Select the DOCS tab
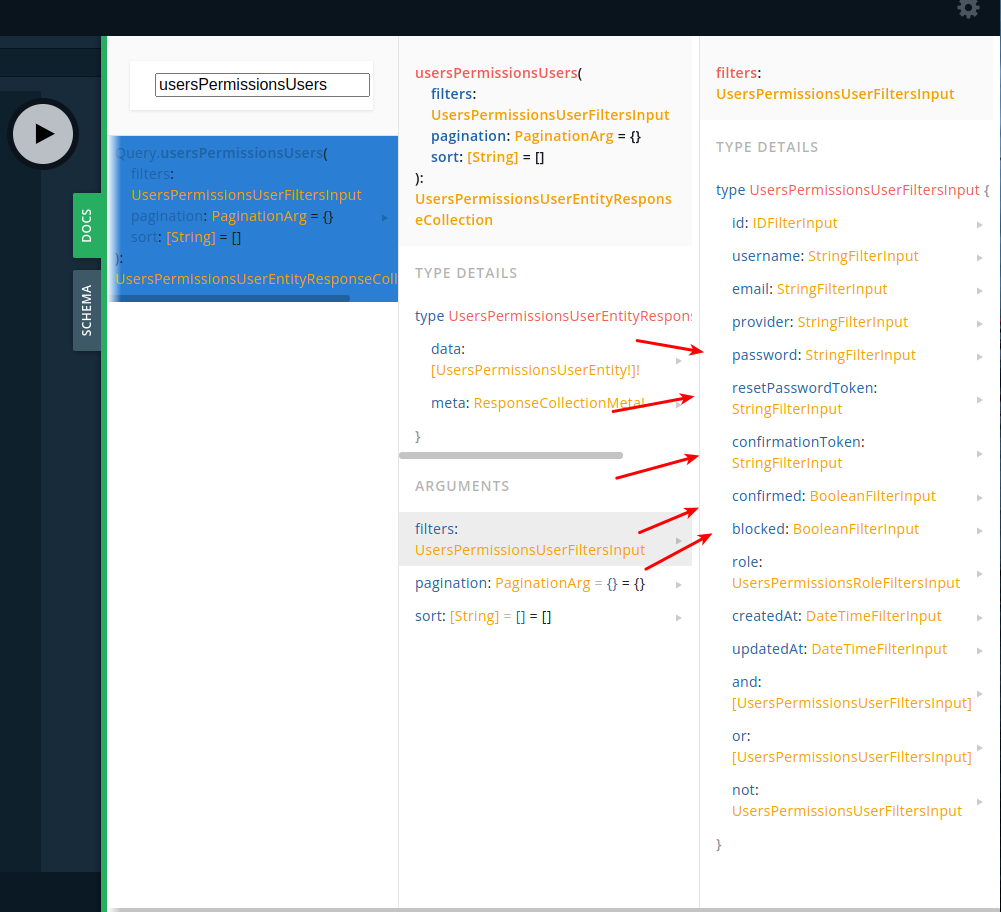The image size is (1001, 912). (86, 225)
